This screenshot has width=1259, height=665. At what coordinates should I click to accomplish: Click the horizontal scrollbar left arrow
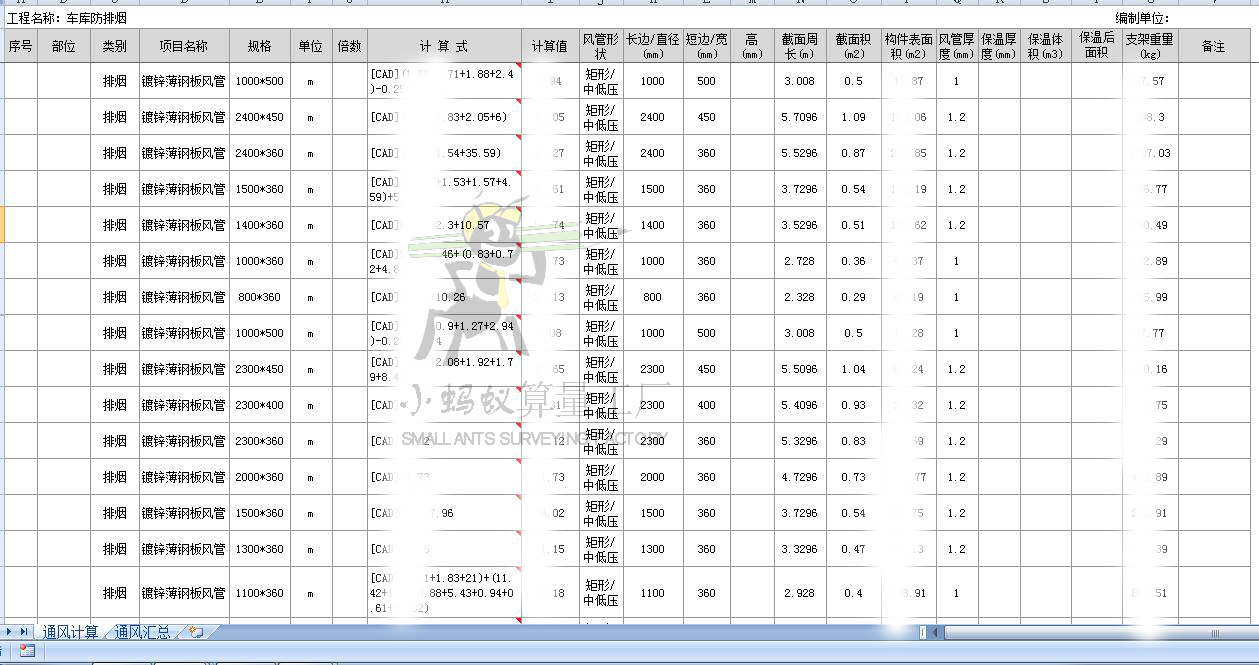pyautogui.click(x=936, y=632)
